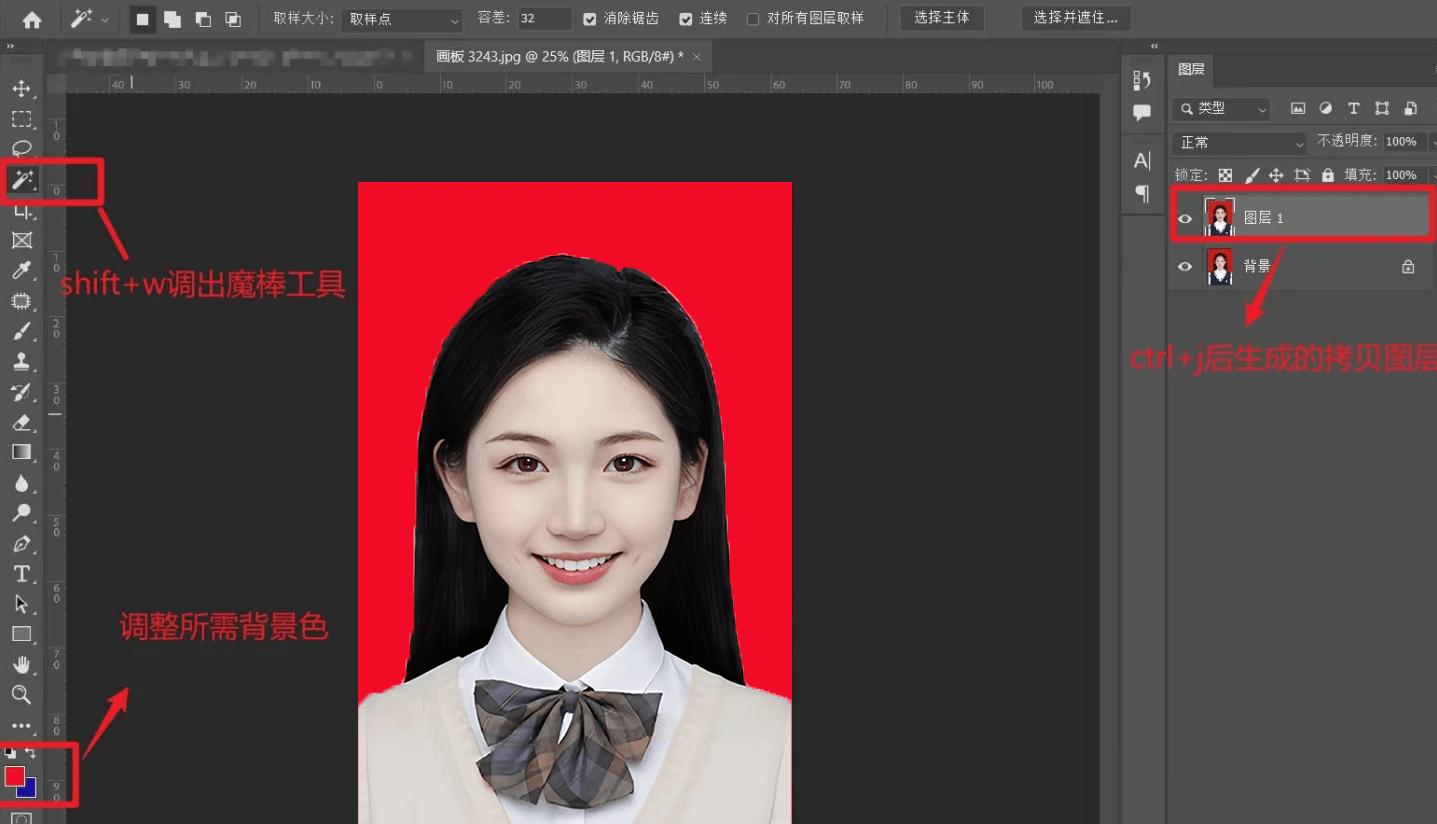
Task: Select the Horizontal Type tool
Action: 21,574
